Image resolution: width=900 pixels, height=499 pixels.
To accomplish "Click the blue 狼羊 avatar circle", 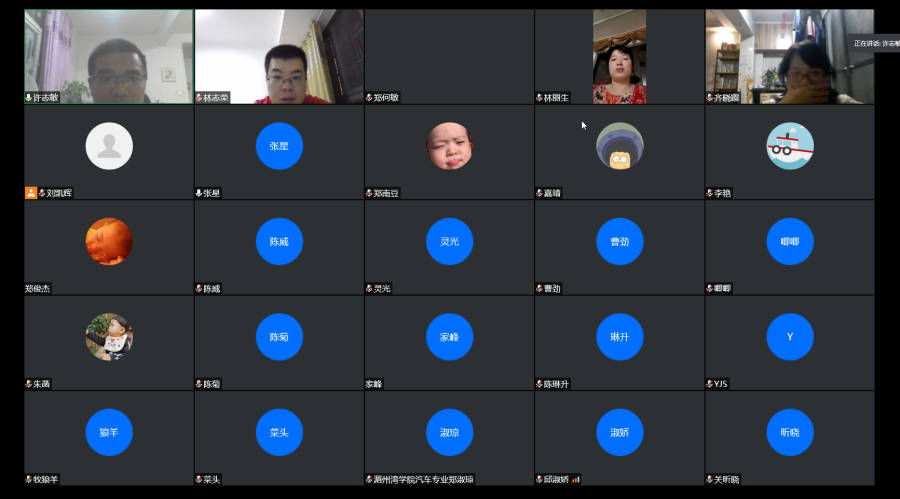I will point(109,432).
